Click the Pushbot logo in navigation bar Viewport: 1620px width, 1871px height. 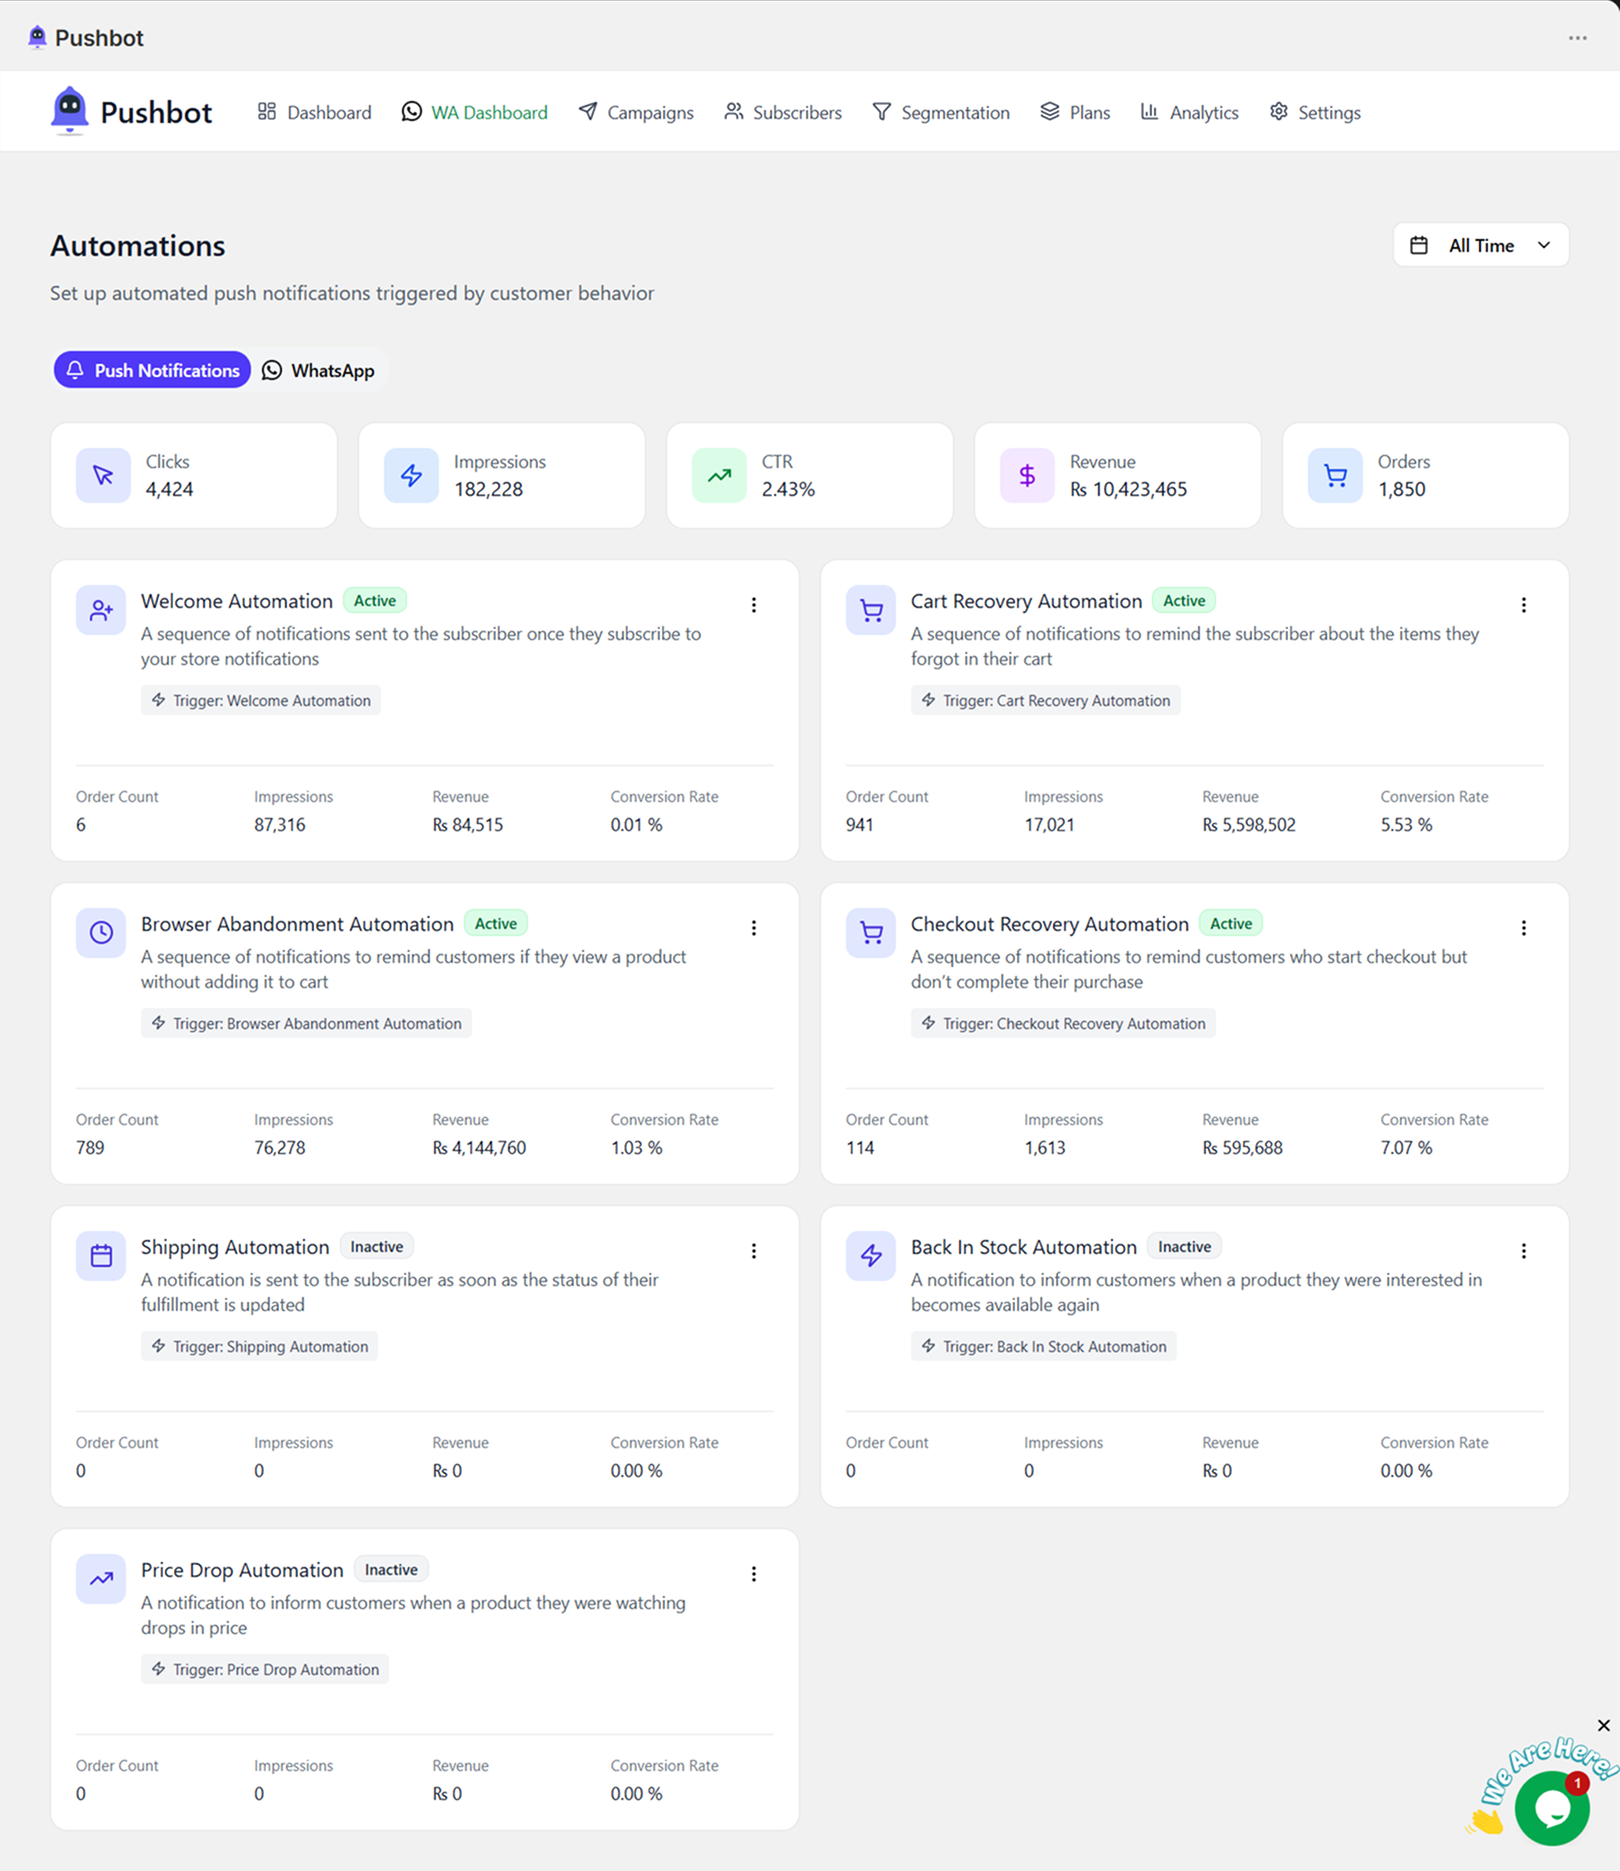point(131,111)
